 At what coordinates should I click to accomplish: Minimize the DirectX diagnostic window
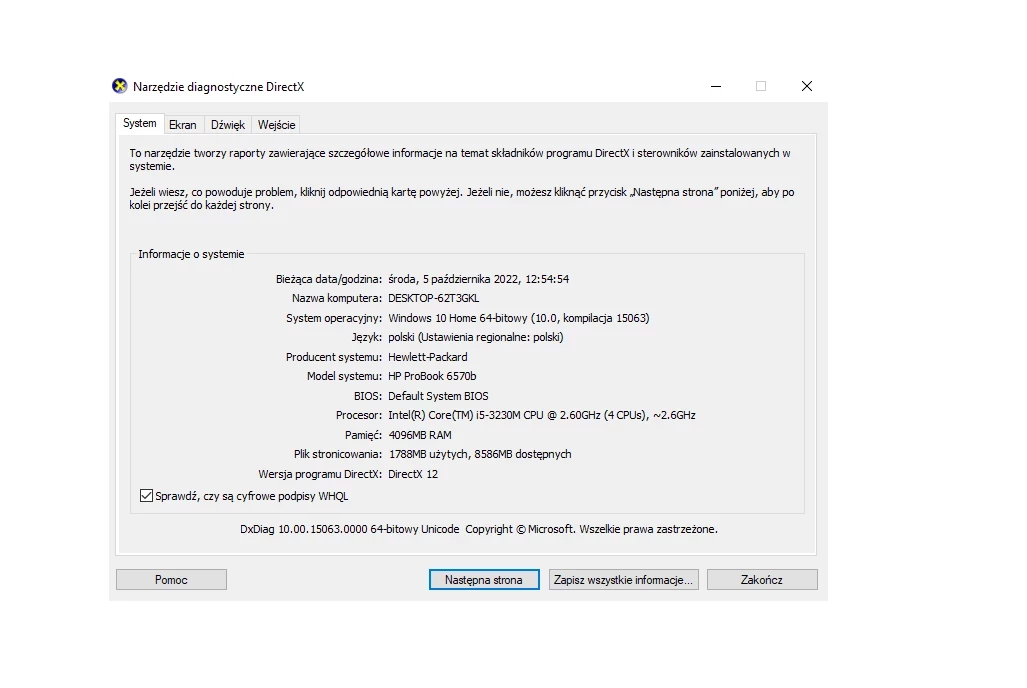(x=715, y=86)
